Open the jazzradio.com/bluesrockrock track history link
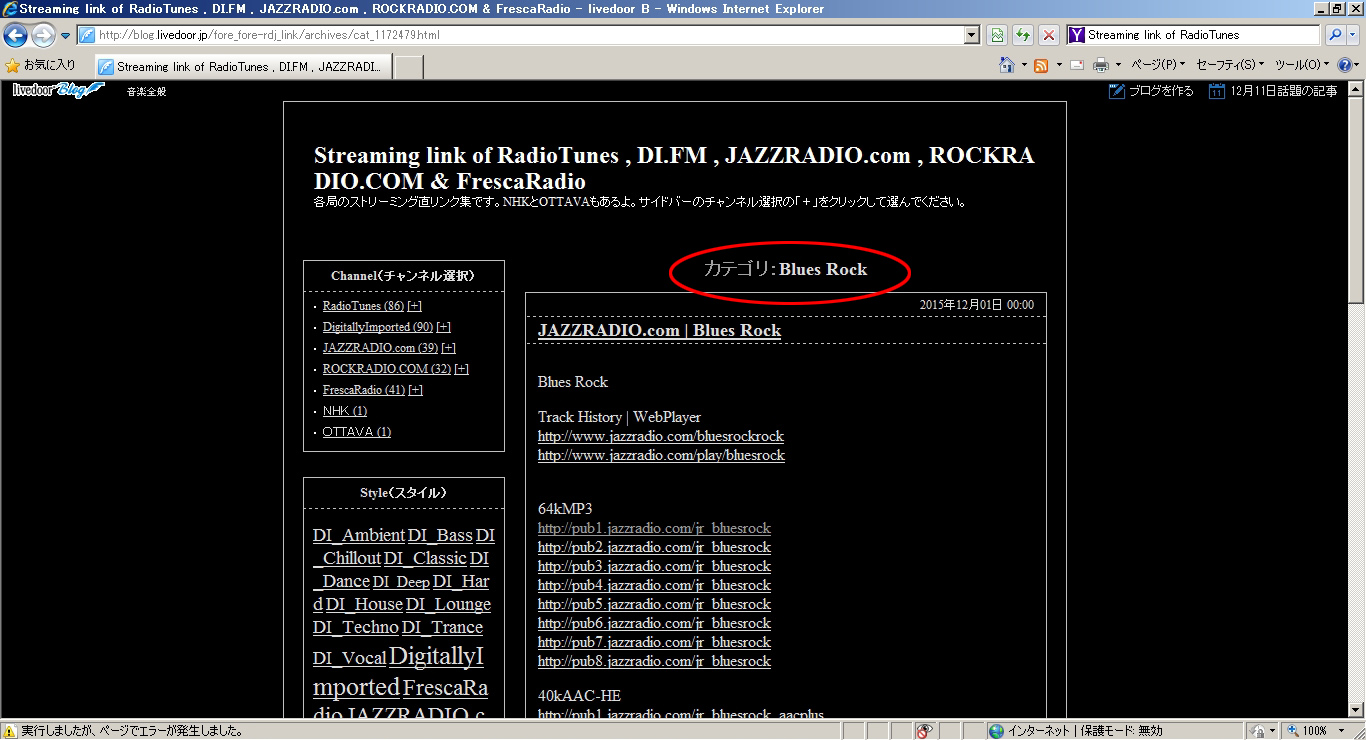The image size is (1366, 740). point(661,437)
